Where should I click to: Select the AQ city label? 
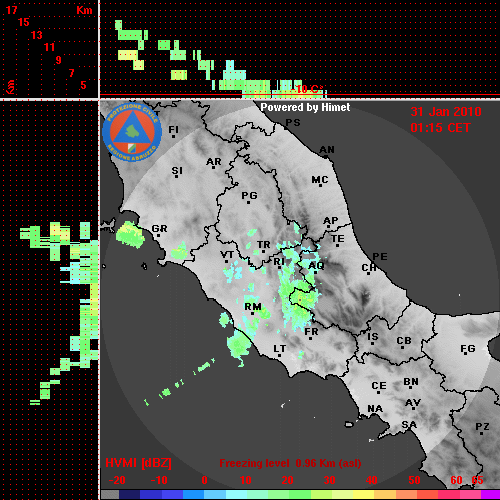(316, 265)
